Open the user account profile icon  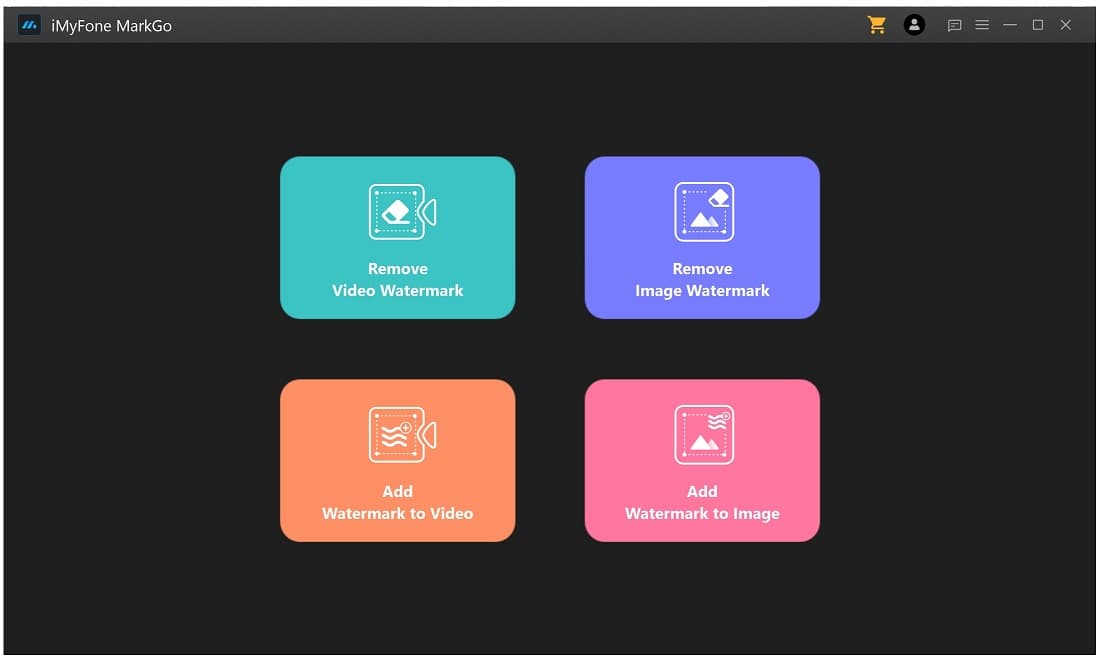pyautogui.click(x=914, y=25)
